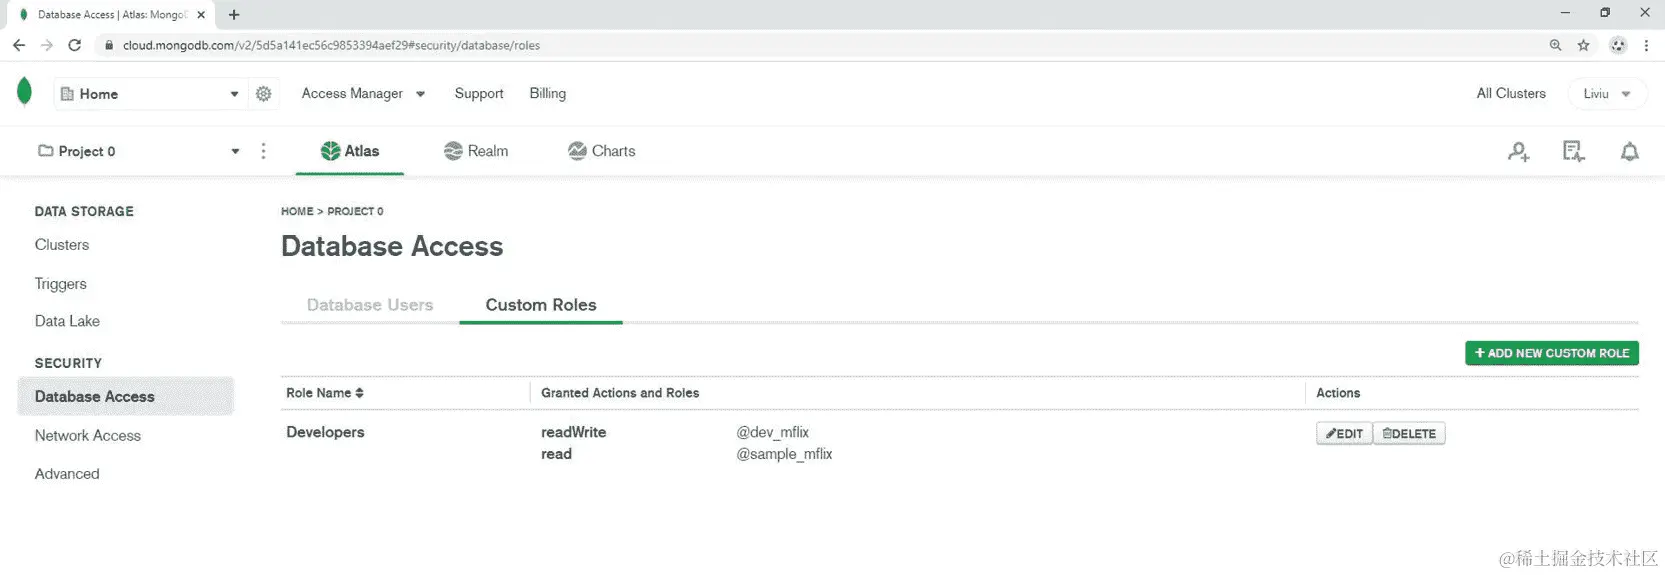
Task: Open Project 0 three-dot options menu
Action: (263, 151)
